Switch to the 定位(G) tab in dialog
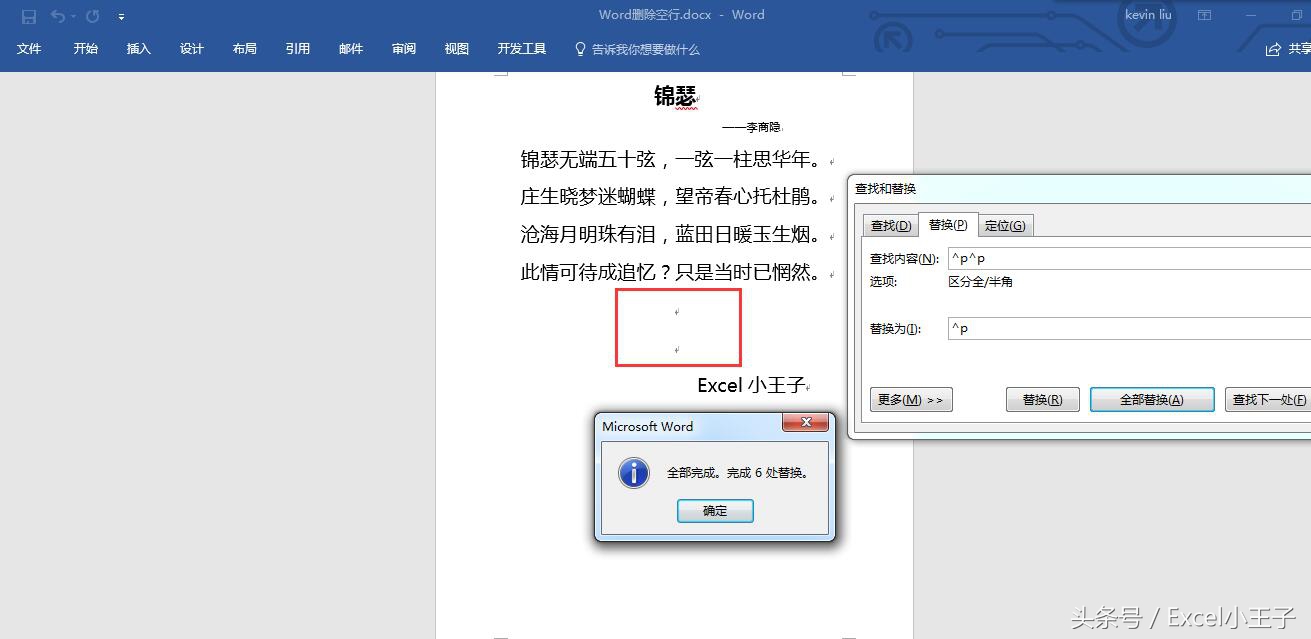Screen dimensions: 1311x639 (1004, 225)
